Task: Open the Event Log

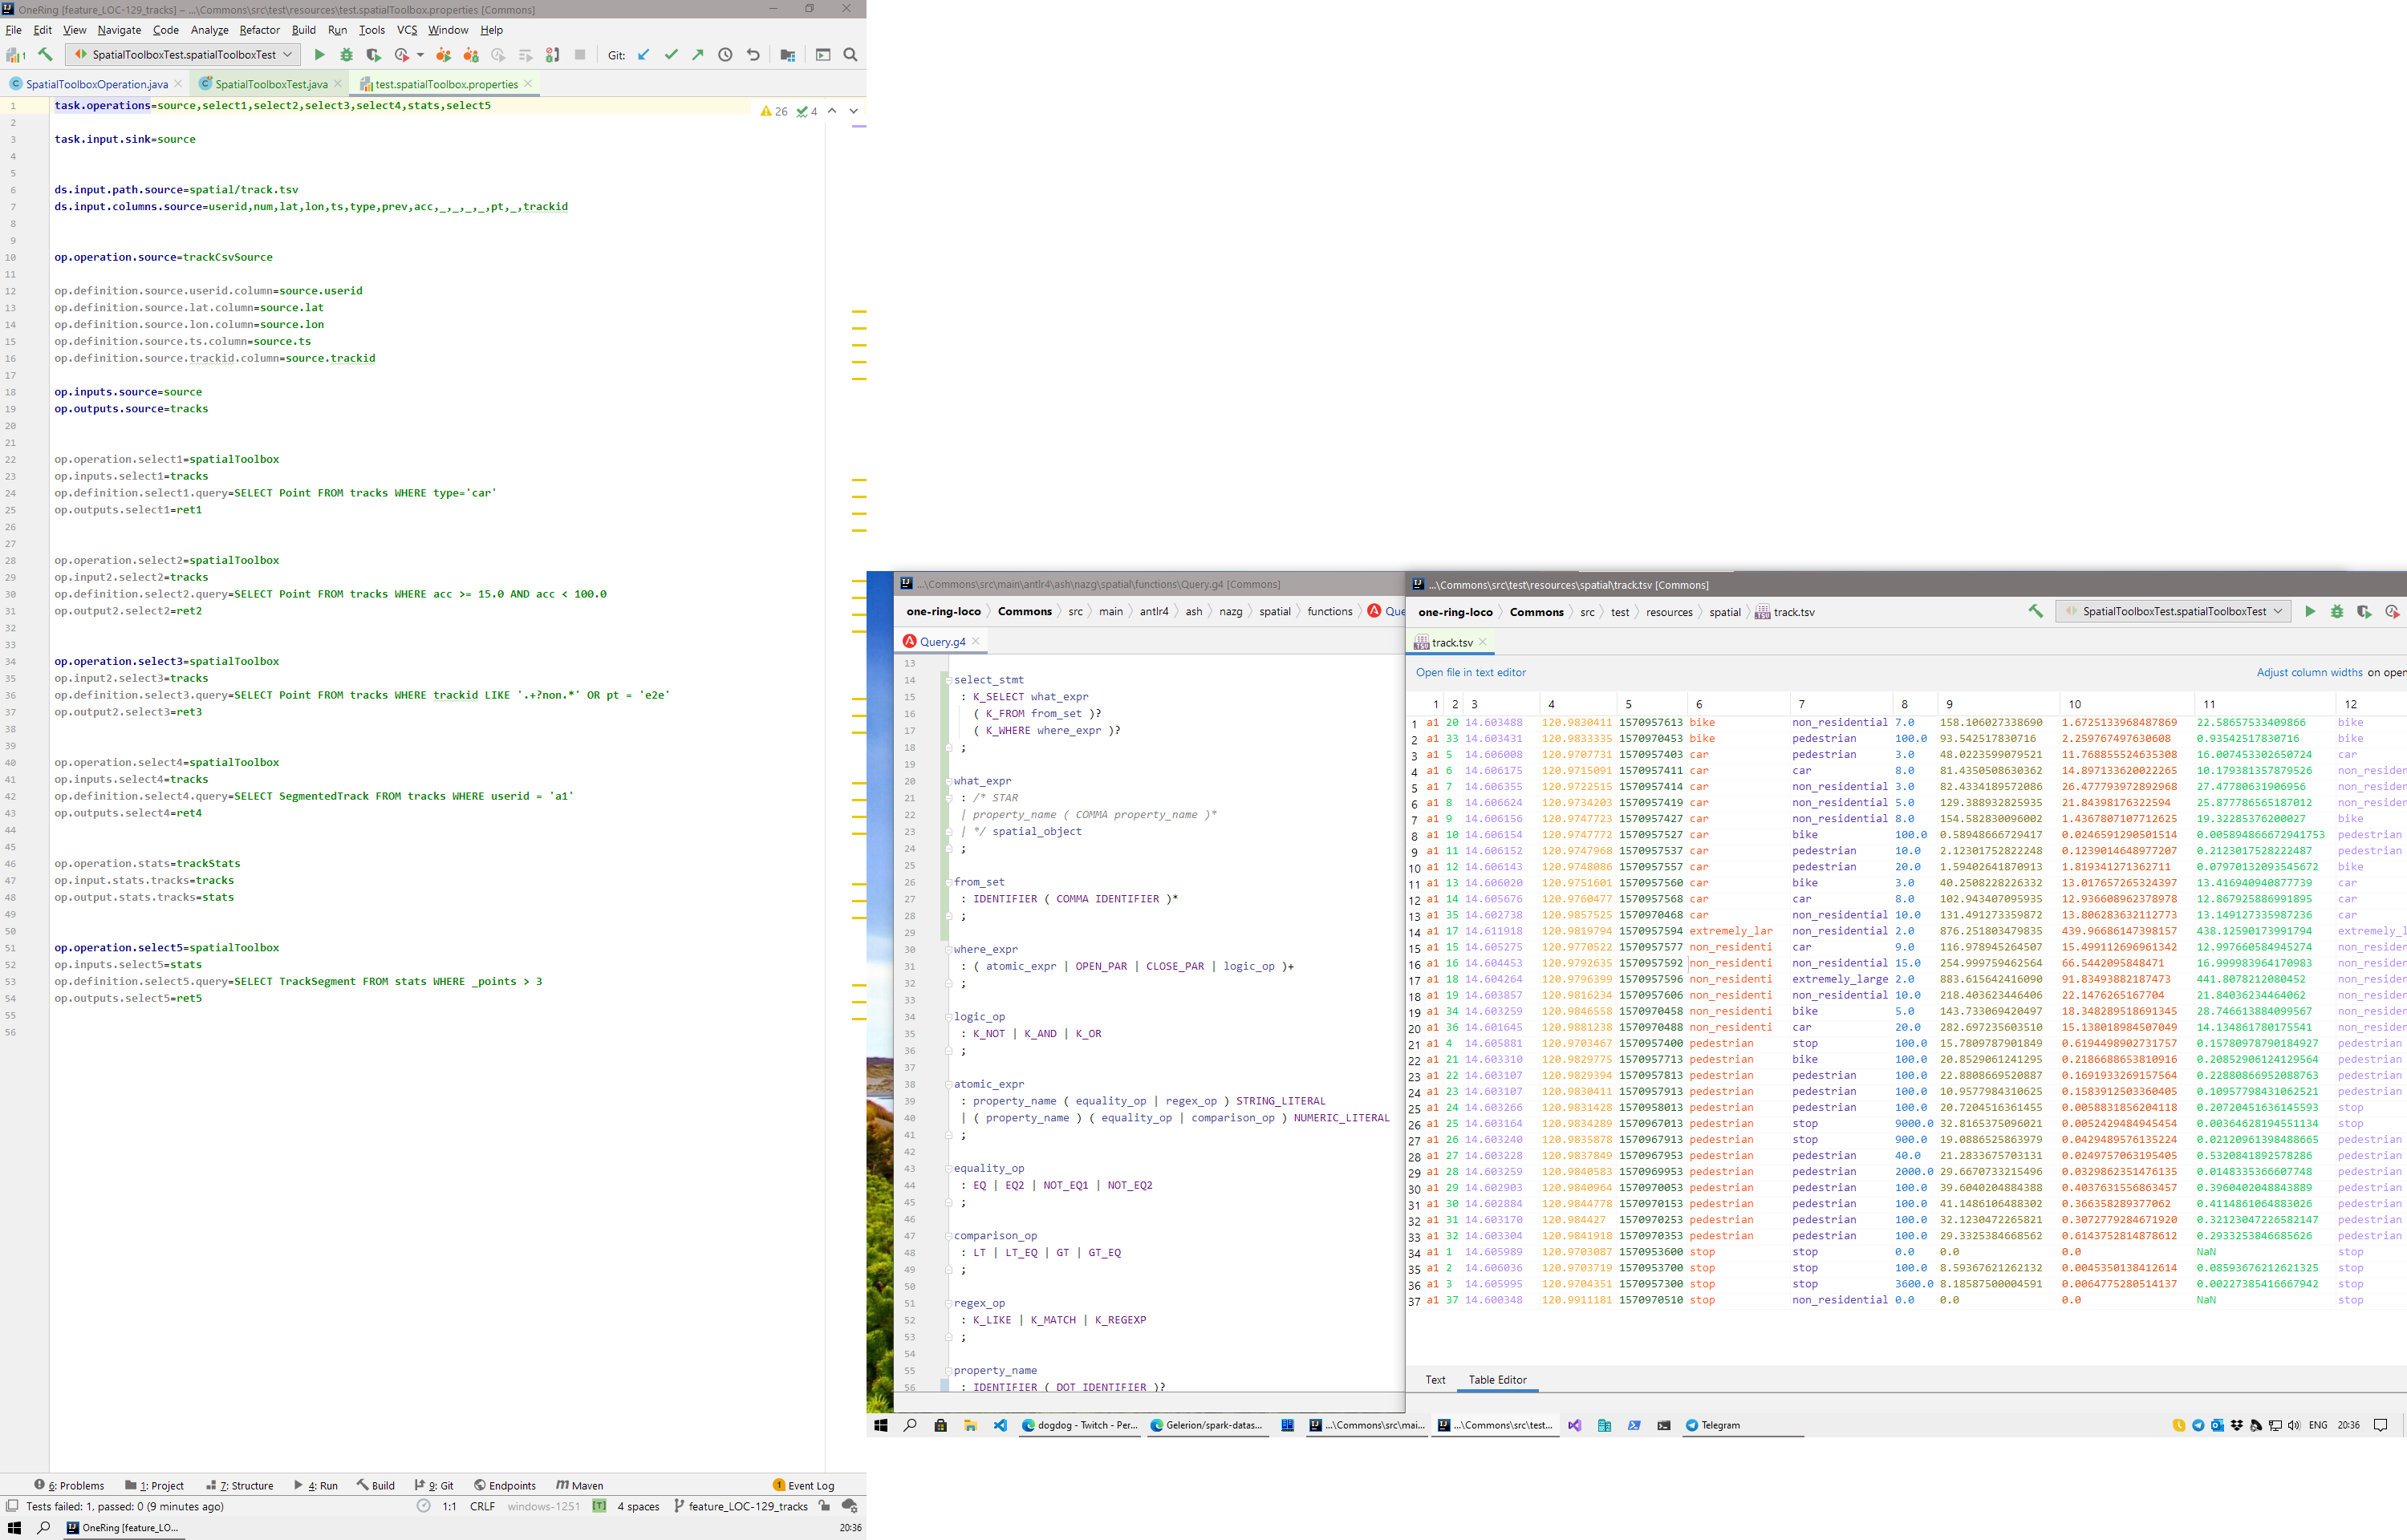Action: point(803,1485)
